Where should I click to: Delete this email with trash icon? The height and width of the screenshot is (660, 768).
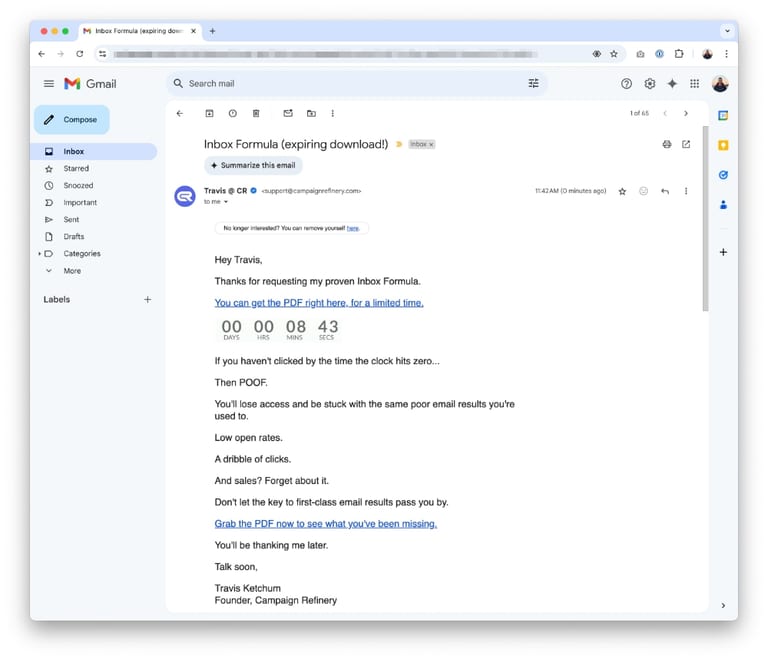coord(256,114)
